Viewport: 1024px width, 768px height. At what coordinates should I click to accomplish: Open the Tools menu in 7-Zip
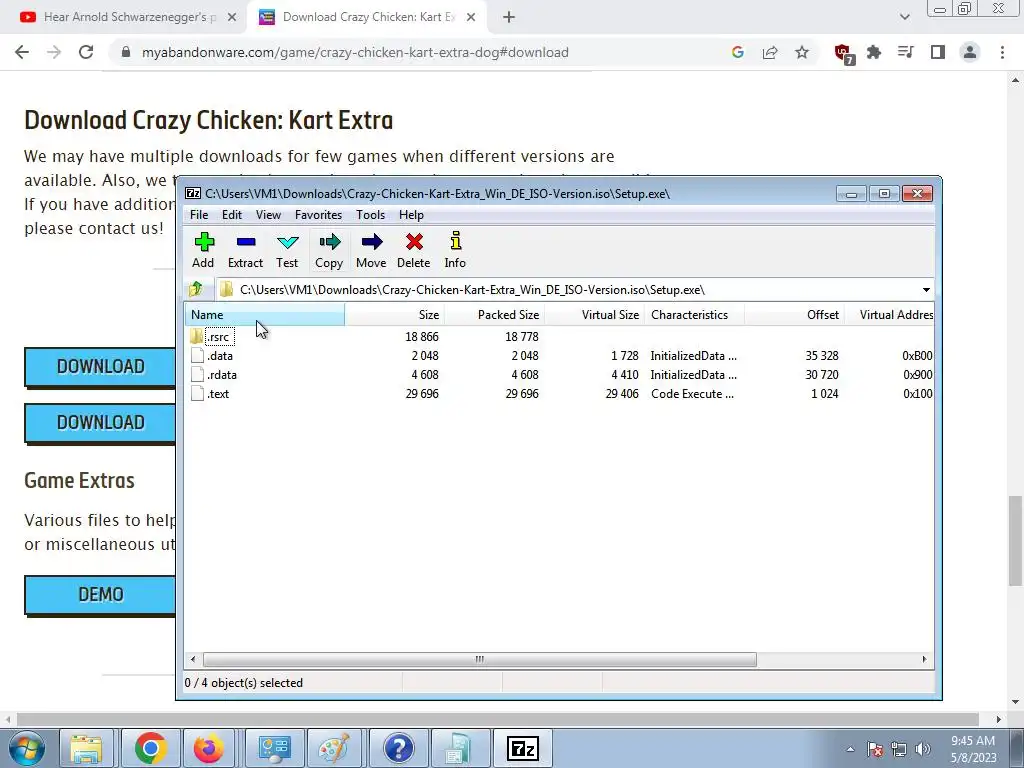point(370,215)
